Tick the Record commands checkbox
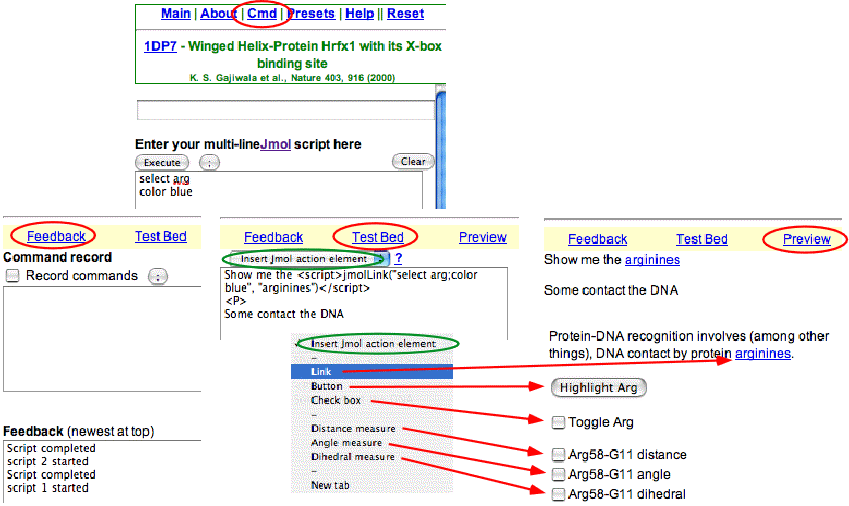The width and height of the screenshot is (849, 506). click(13, 275)
